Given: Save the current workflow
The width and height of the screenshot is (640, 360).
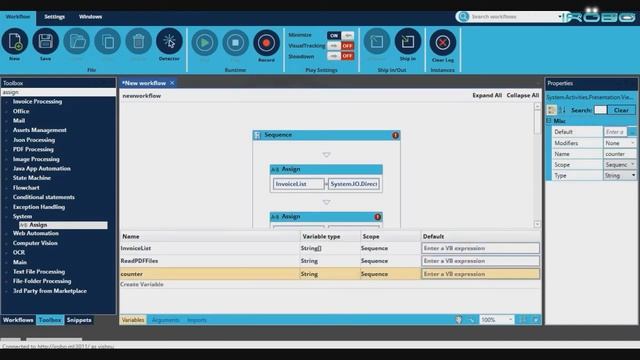Looking at the screenshot, I should point(46,42).
